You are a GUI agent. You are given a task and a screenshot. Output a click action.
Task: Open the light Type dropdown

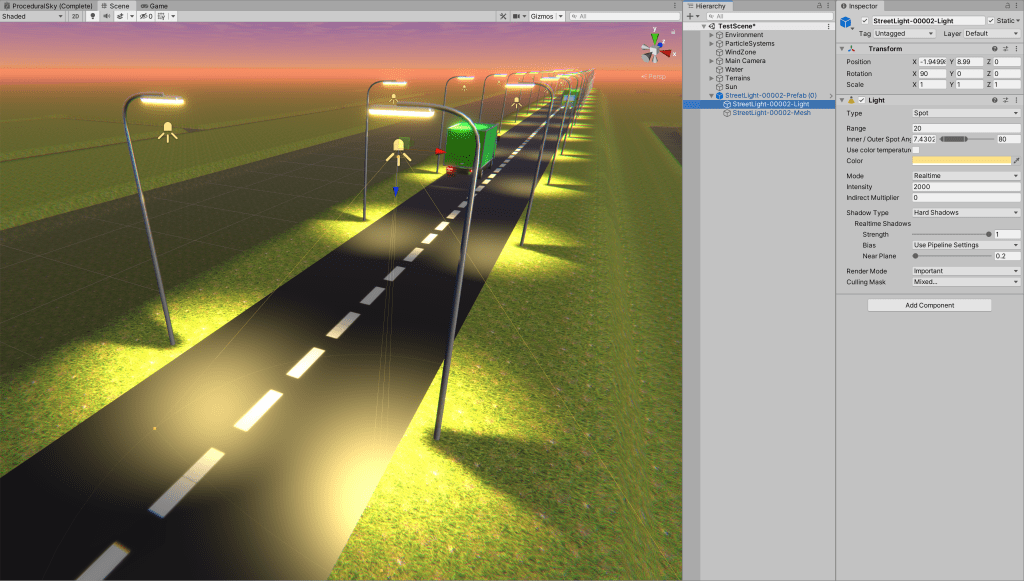[x=965, y=113]
